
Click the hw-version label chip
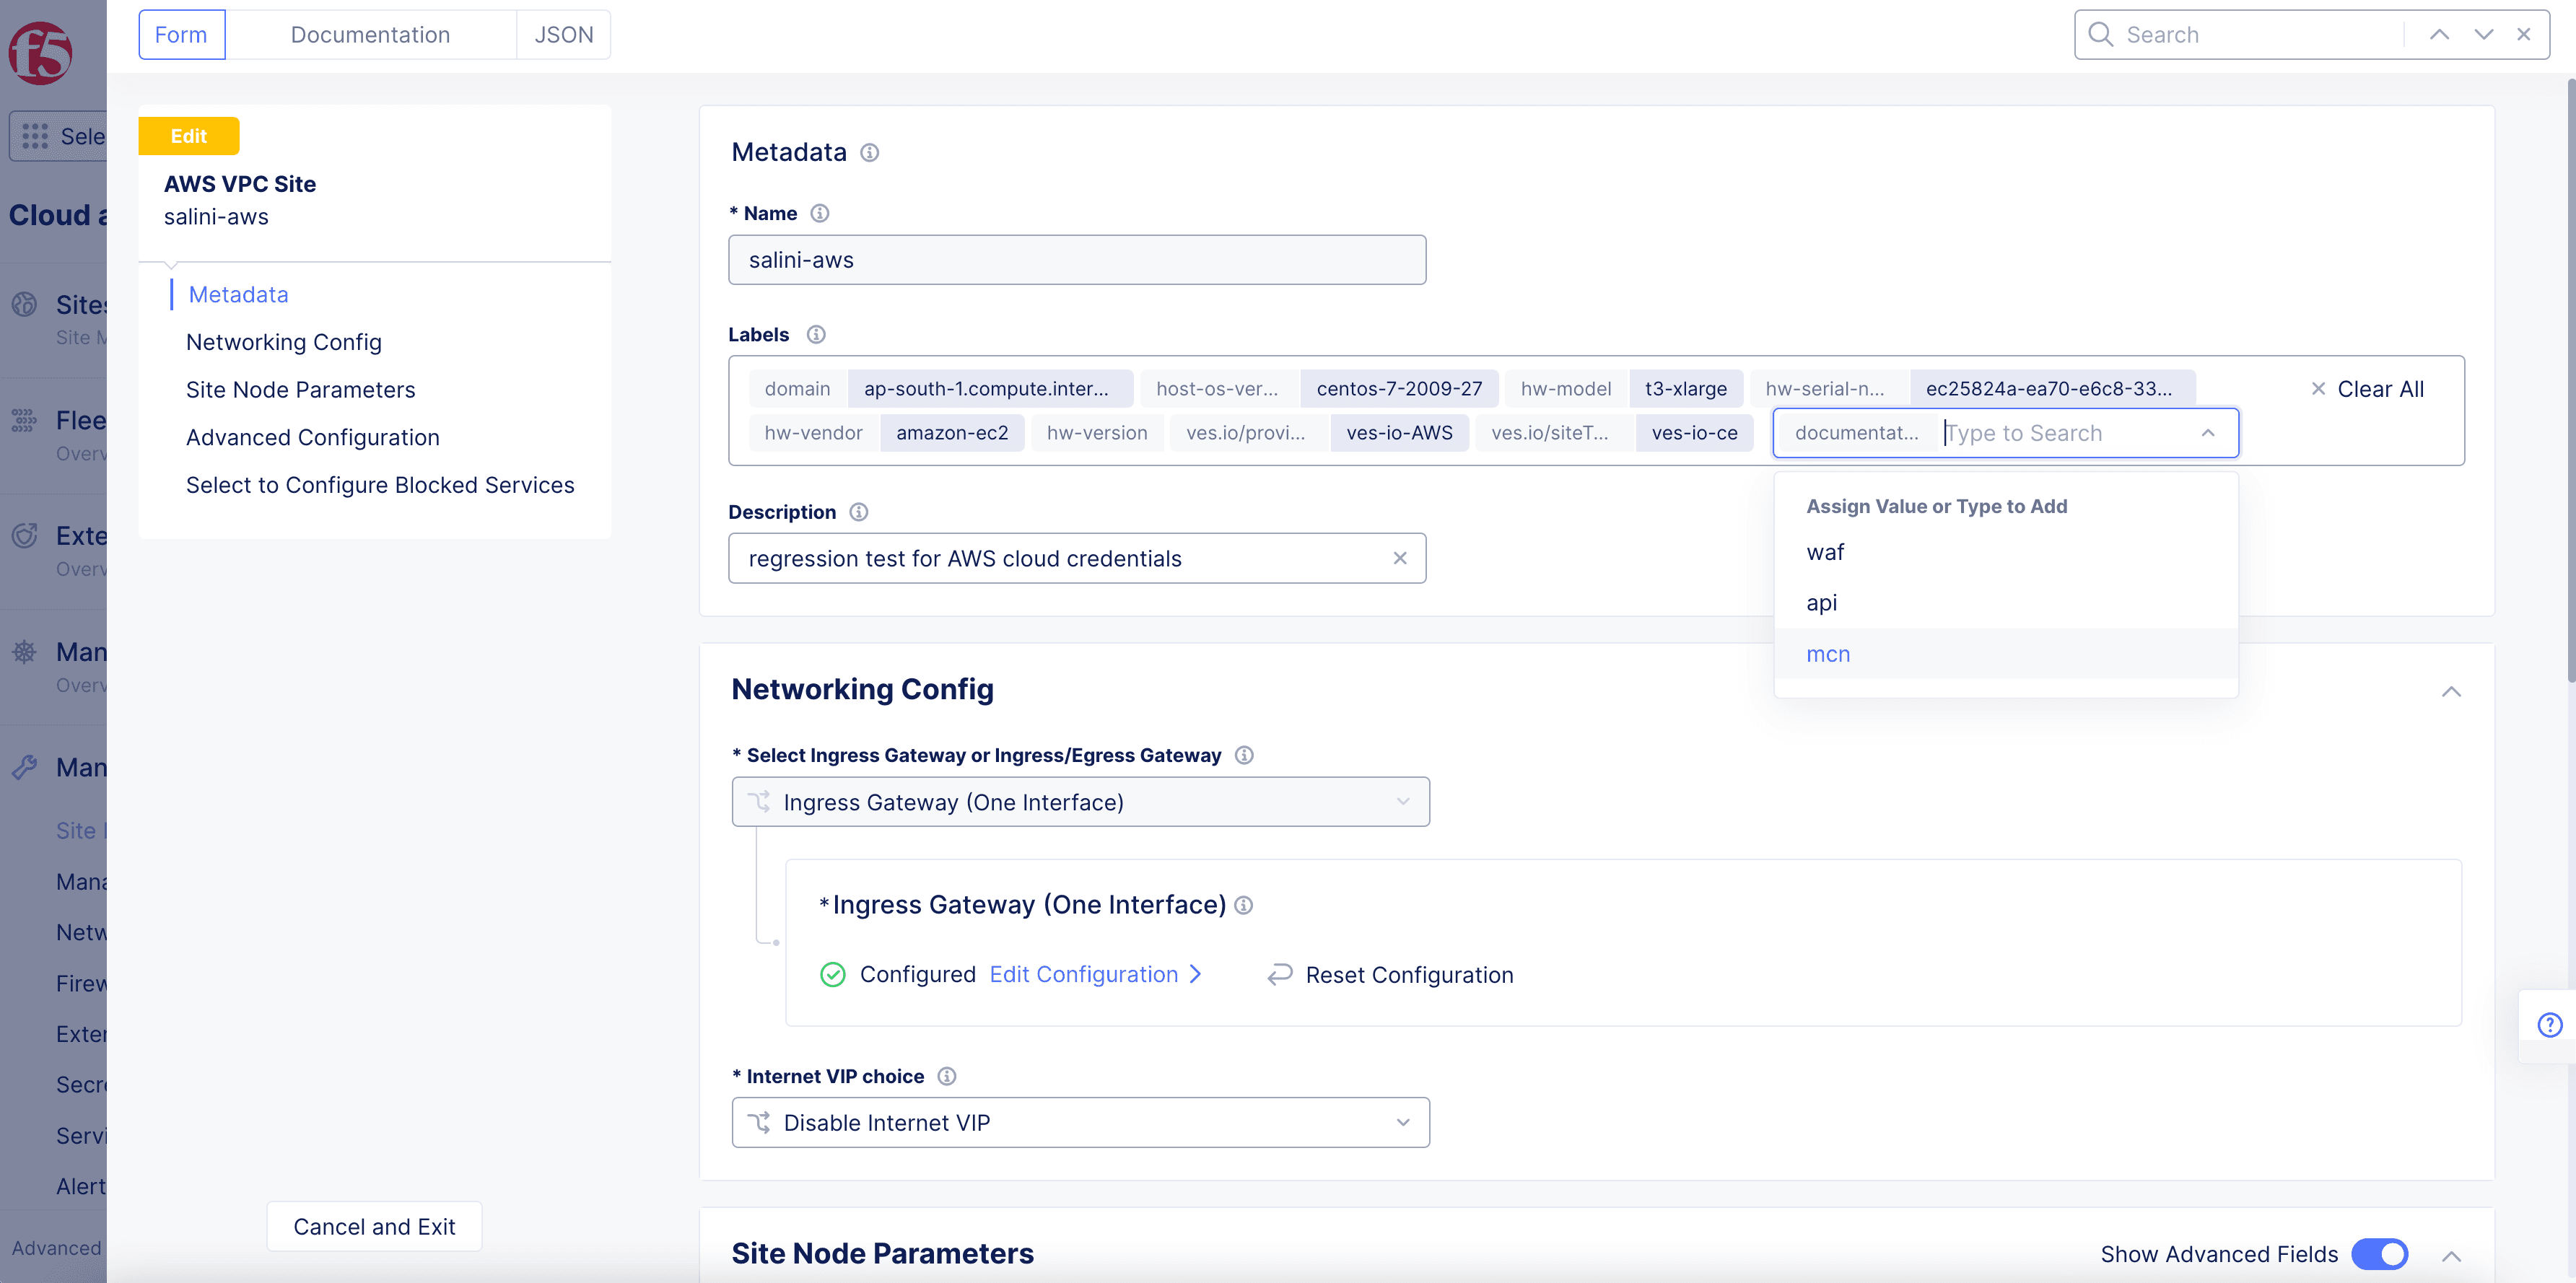tap(1097, 433)
